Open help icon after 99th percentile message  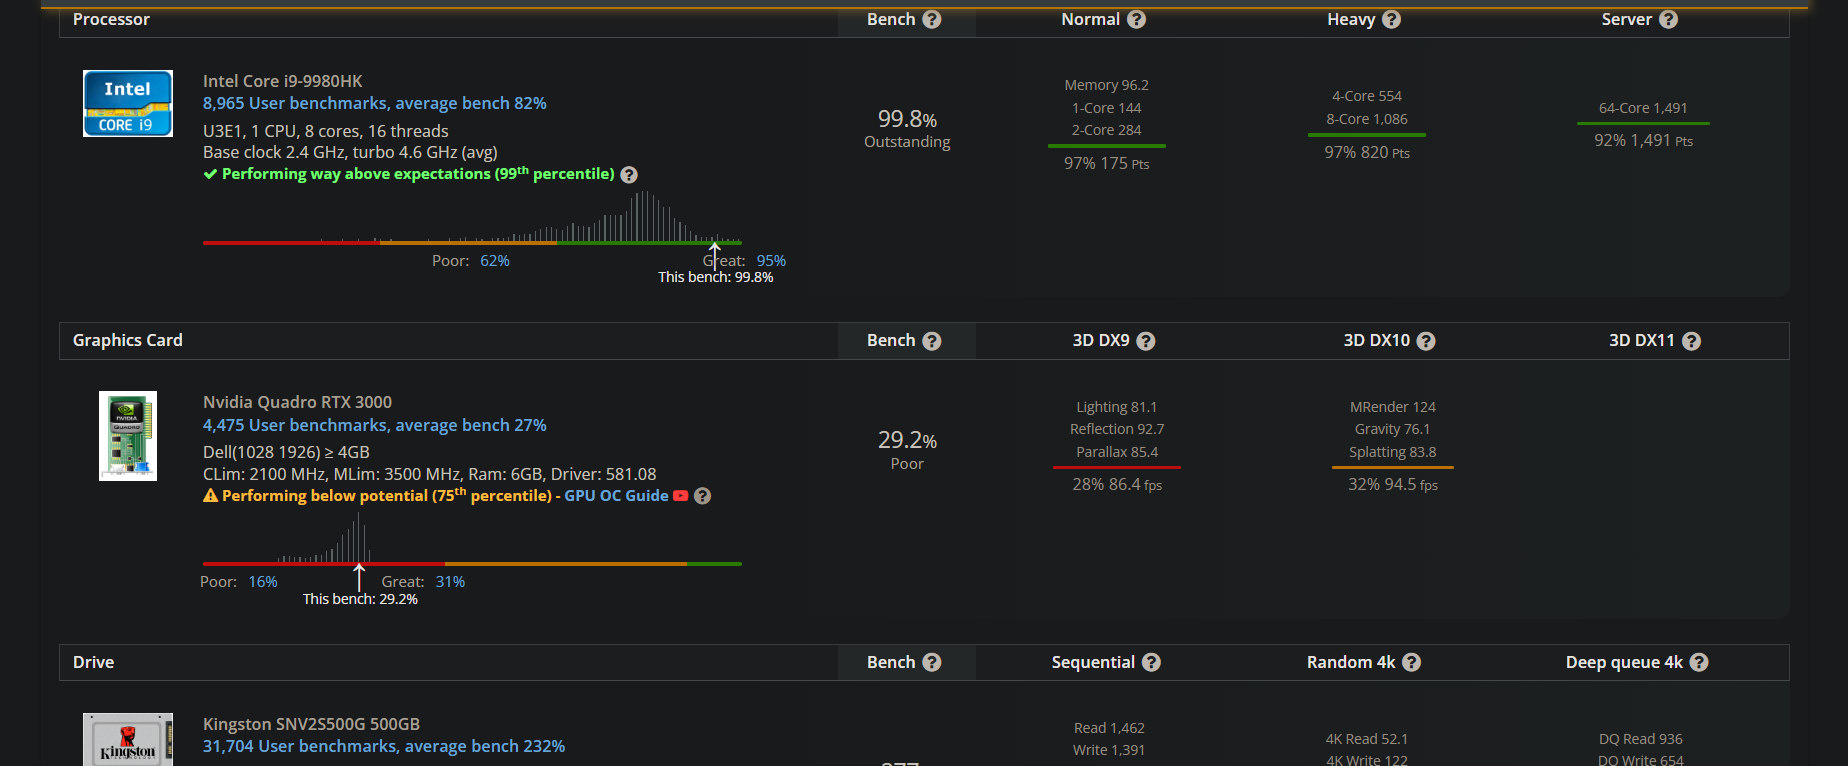629,175
